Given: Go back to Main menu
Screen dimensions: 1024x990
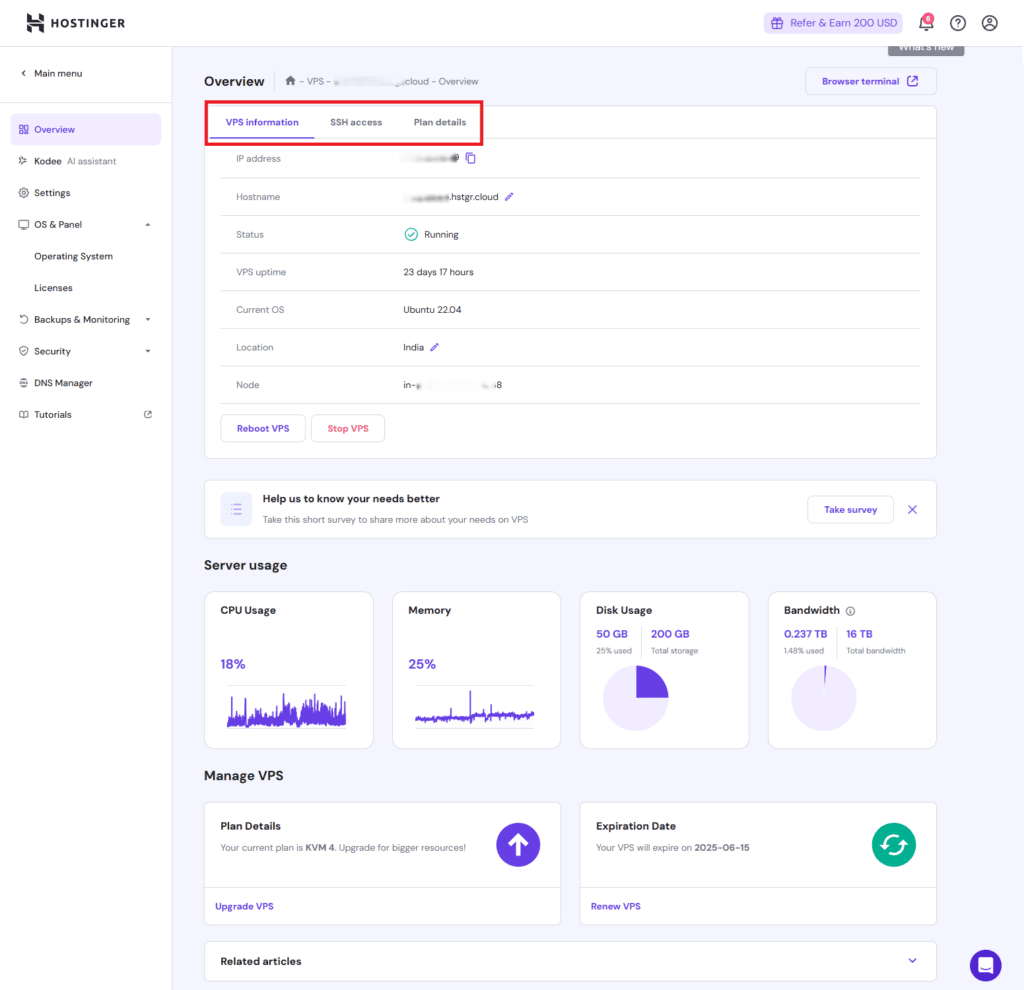Looking at the screenshot, I should click(51, 73).
